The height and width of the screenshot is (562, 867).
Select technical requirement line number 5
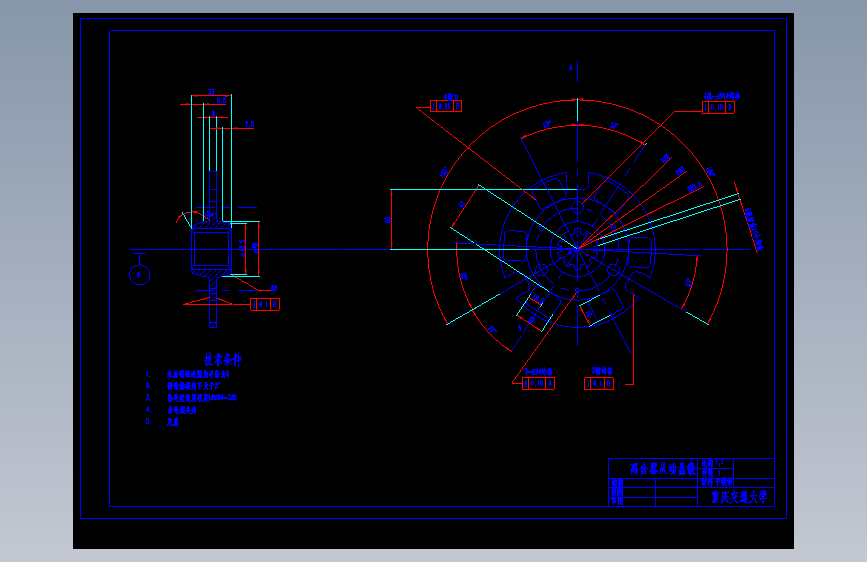[162, 422]
